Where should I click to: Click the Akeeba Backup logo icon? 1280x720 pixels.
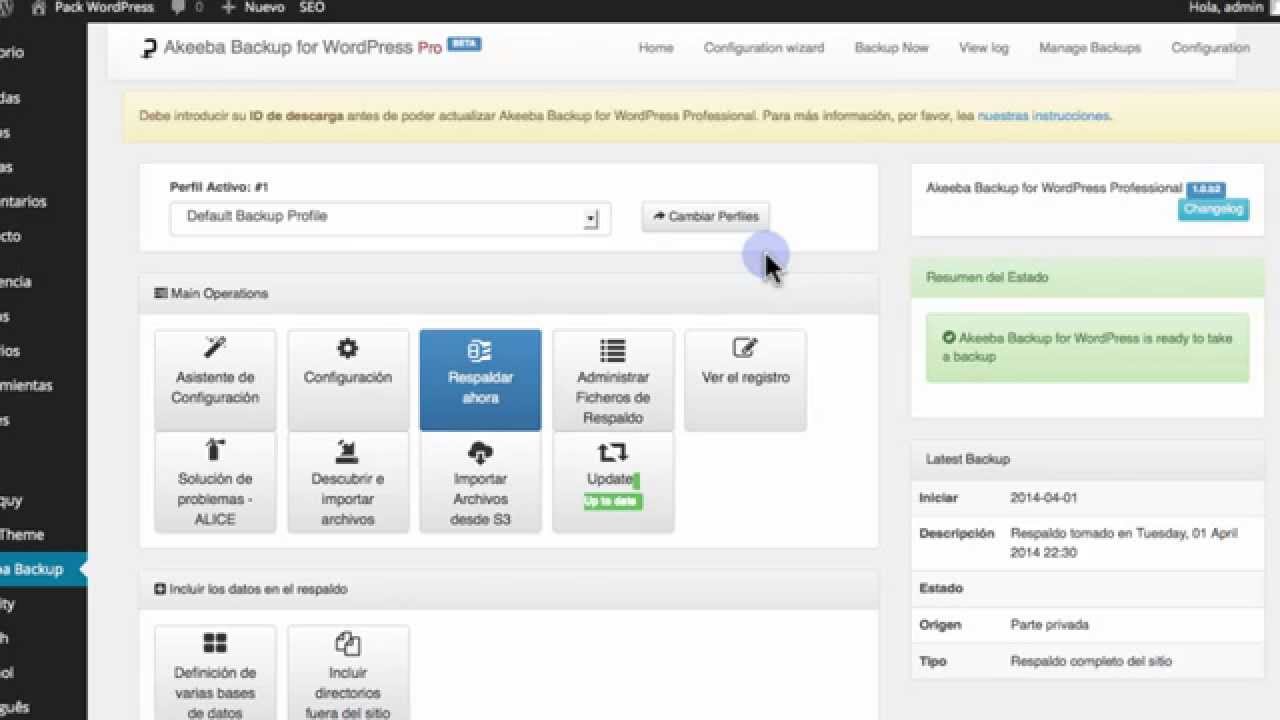click(148, 48)
